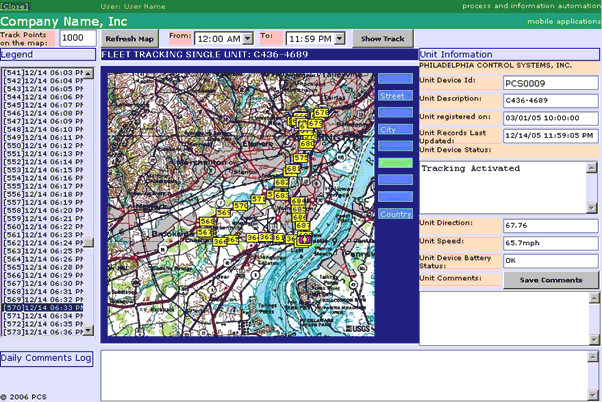
Task: Click Legend list scroll up arrow
Action: [88, 73]
